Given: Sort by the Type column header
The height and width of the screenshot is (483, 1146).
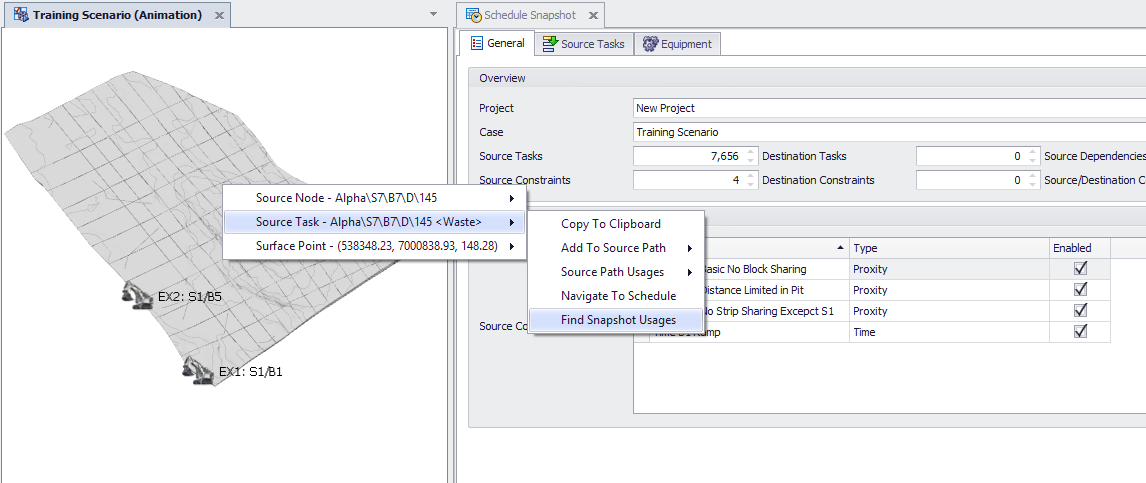Looking at the screenshot, I should [x=949, y=248].
